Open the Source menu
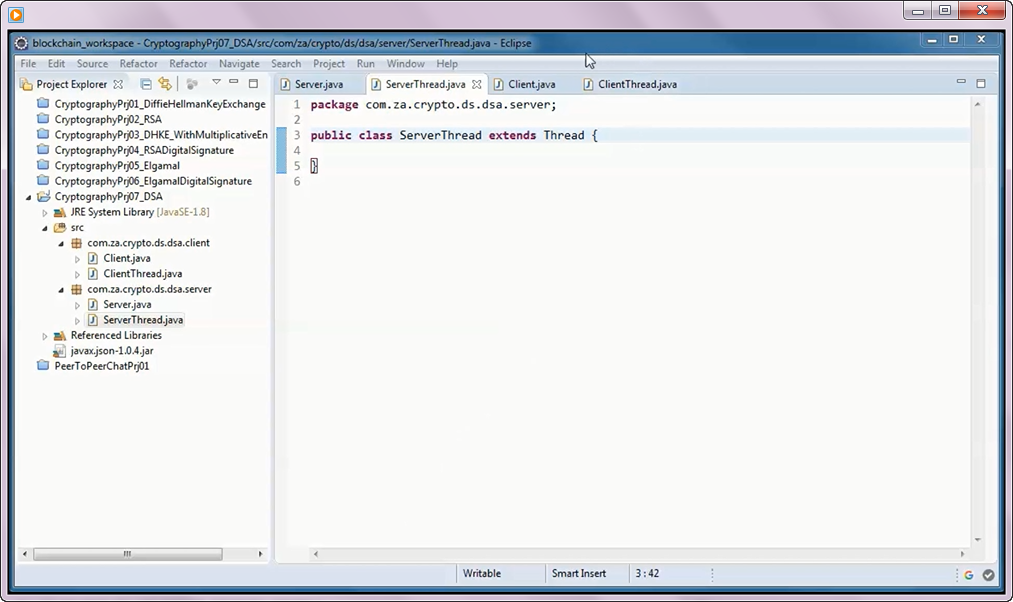Viewport: 1013px width, 602px height. click(x=92, y=63)
